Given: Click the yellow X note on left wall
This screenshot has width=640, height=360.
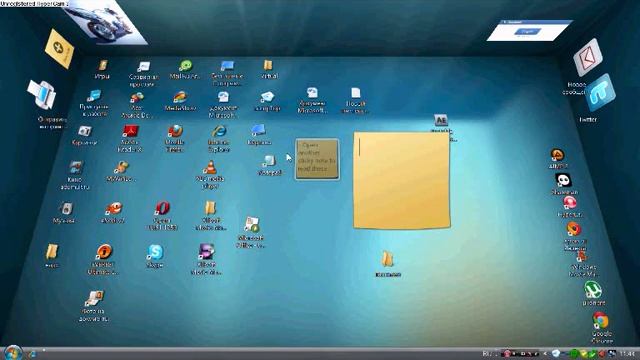Looking at the screenshot, I should point(60,49).
